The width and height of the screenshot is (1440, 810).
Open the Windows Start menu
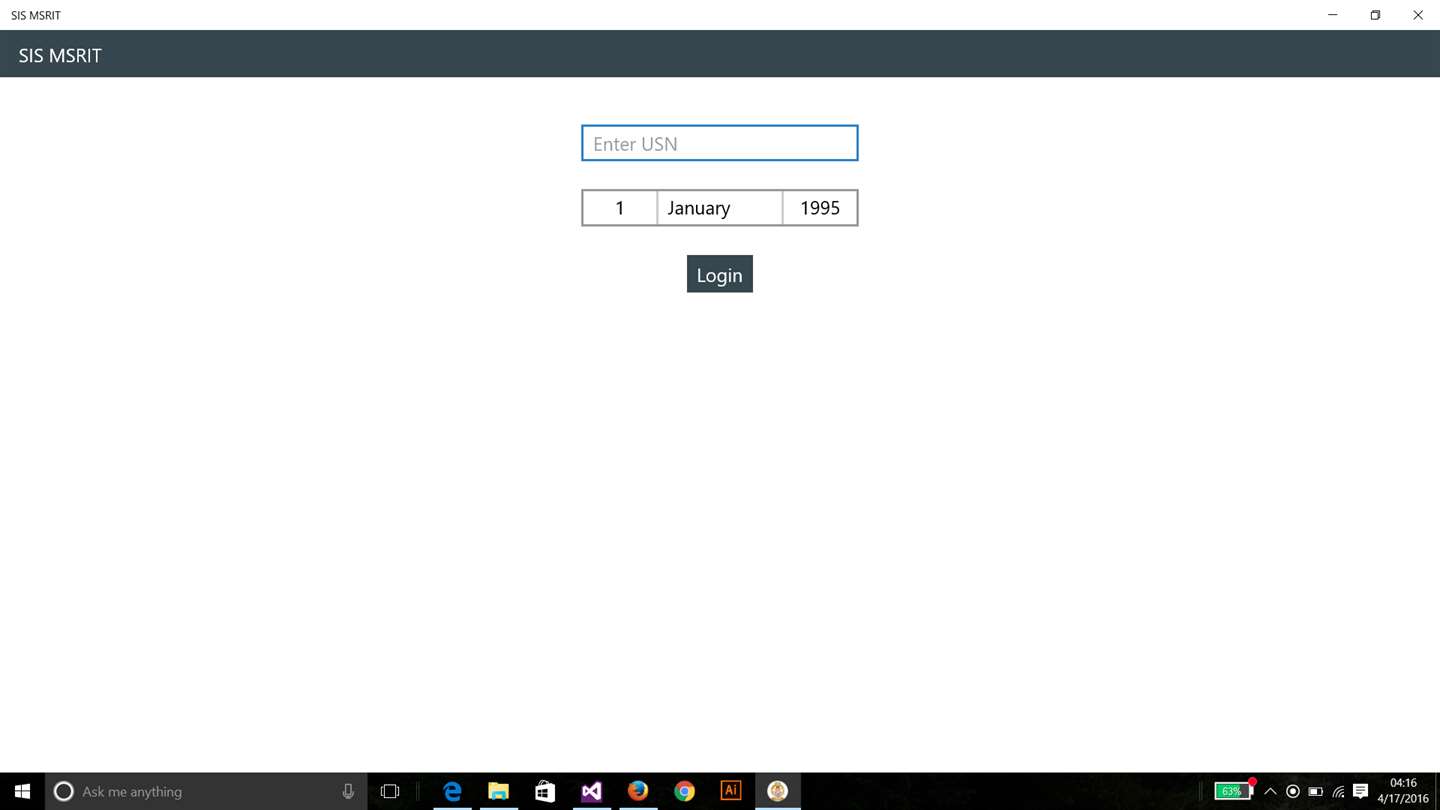22,791
